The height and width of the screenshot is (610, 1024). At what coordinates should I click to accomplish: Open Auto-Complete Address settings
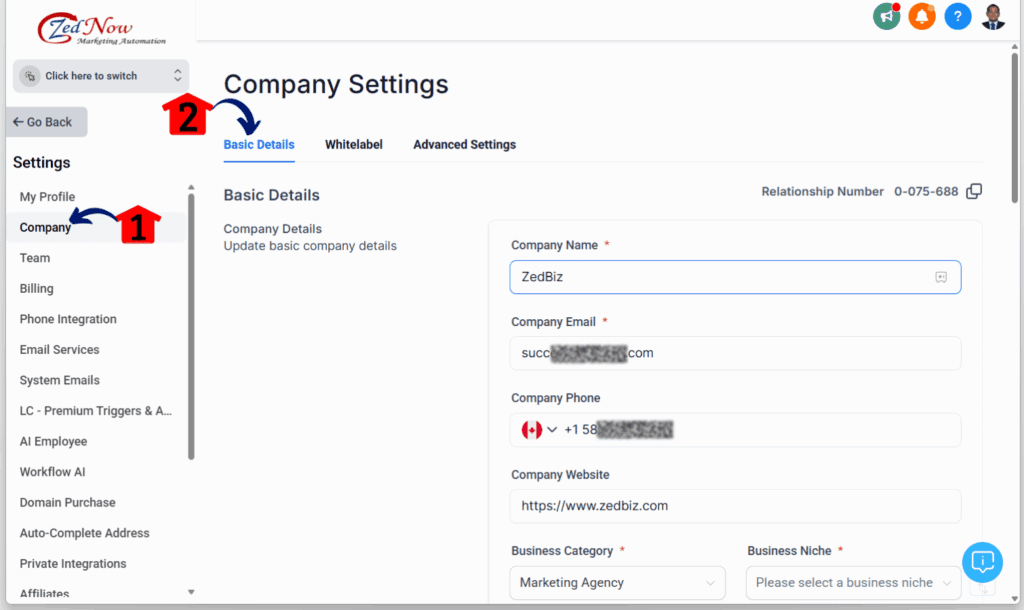[x=84, y=533]
